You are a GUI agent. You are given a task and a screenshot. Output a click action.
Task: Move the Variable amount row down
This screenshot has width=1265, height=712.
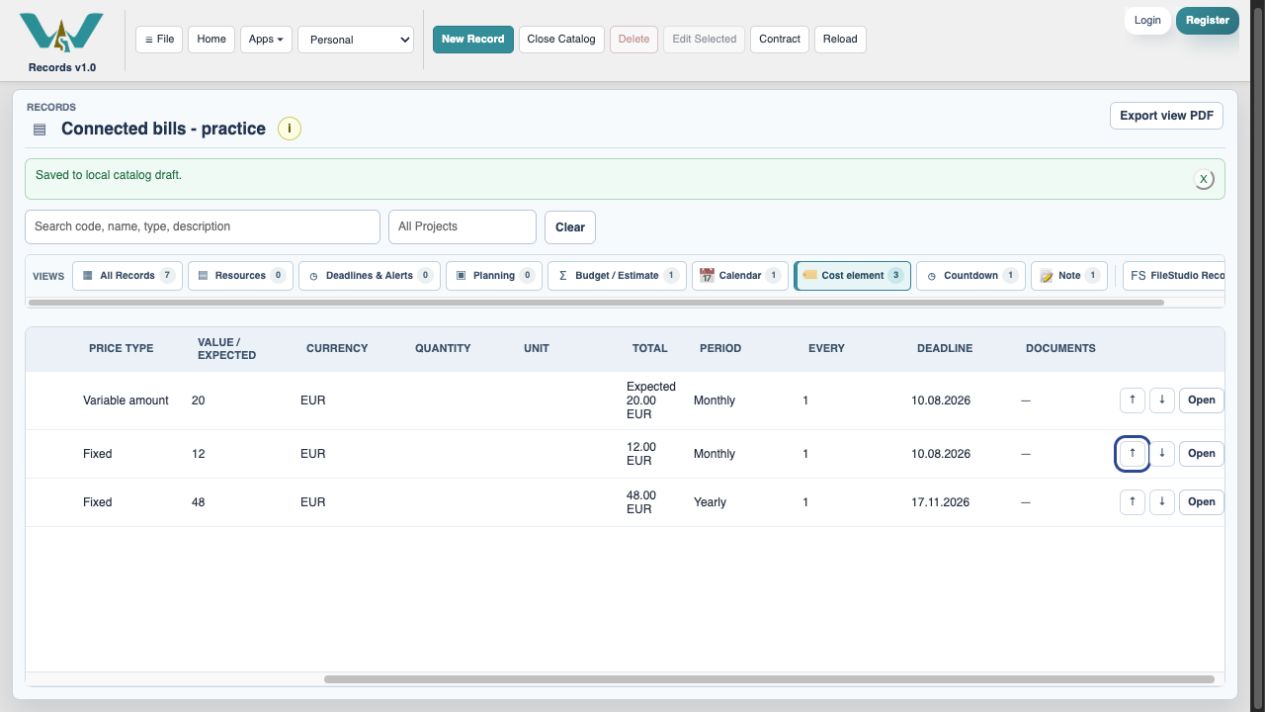[x=1162, y=400]
